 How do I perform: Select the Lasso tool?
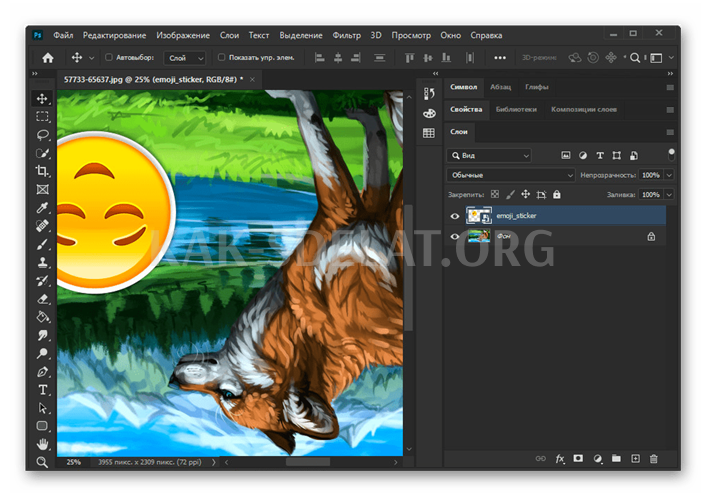(42, 135)
